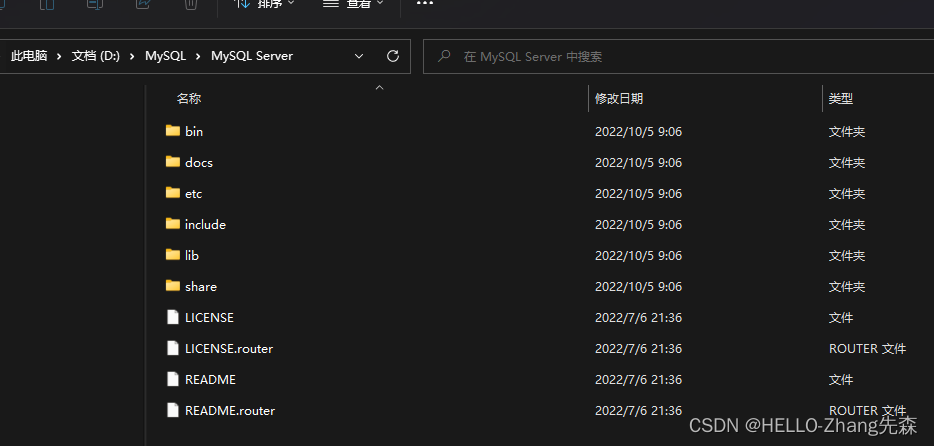Open the three-dot more options menu
Screen dimensions: 934x446
pos(425,4)
